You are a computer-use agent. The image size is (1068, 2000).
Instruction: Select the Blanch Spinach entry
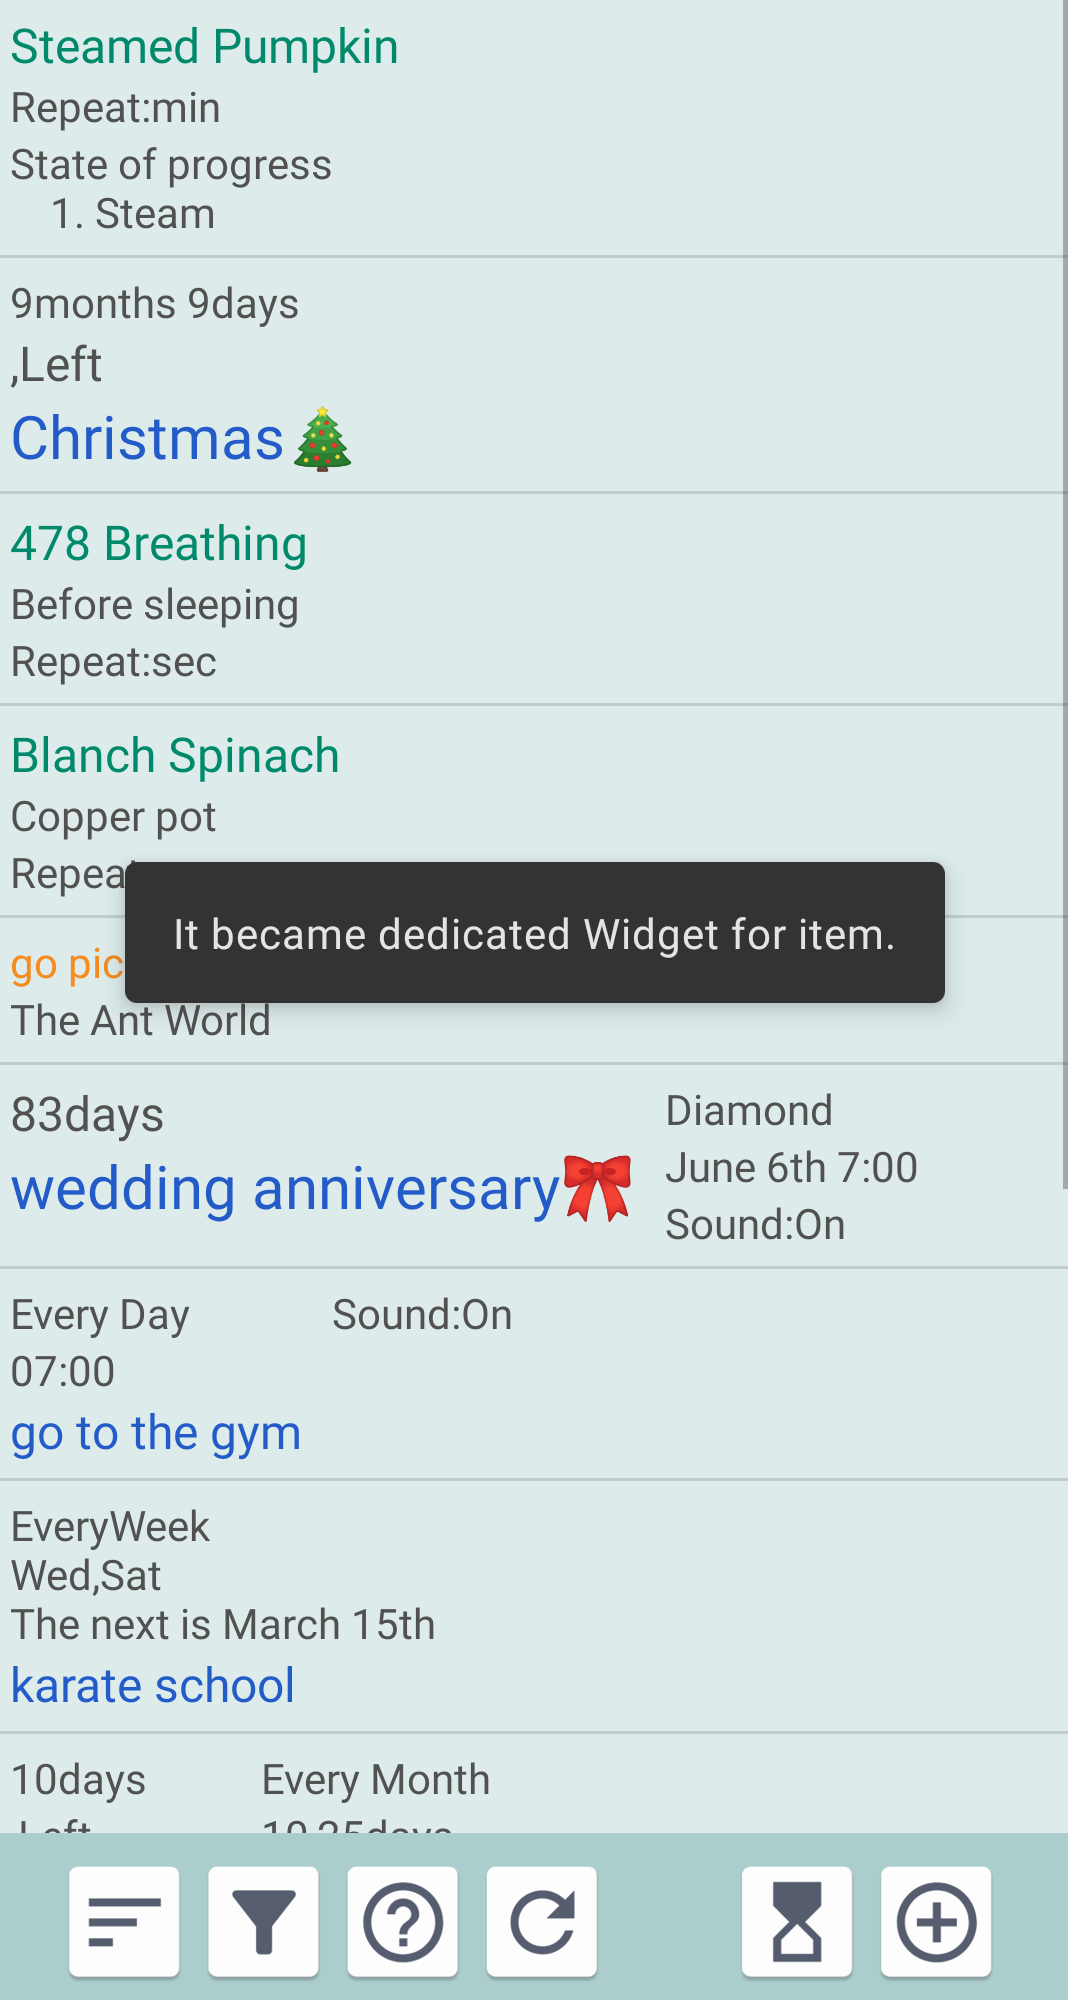[175, 756]
